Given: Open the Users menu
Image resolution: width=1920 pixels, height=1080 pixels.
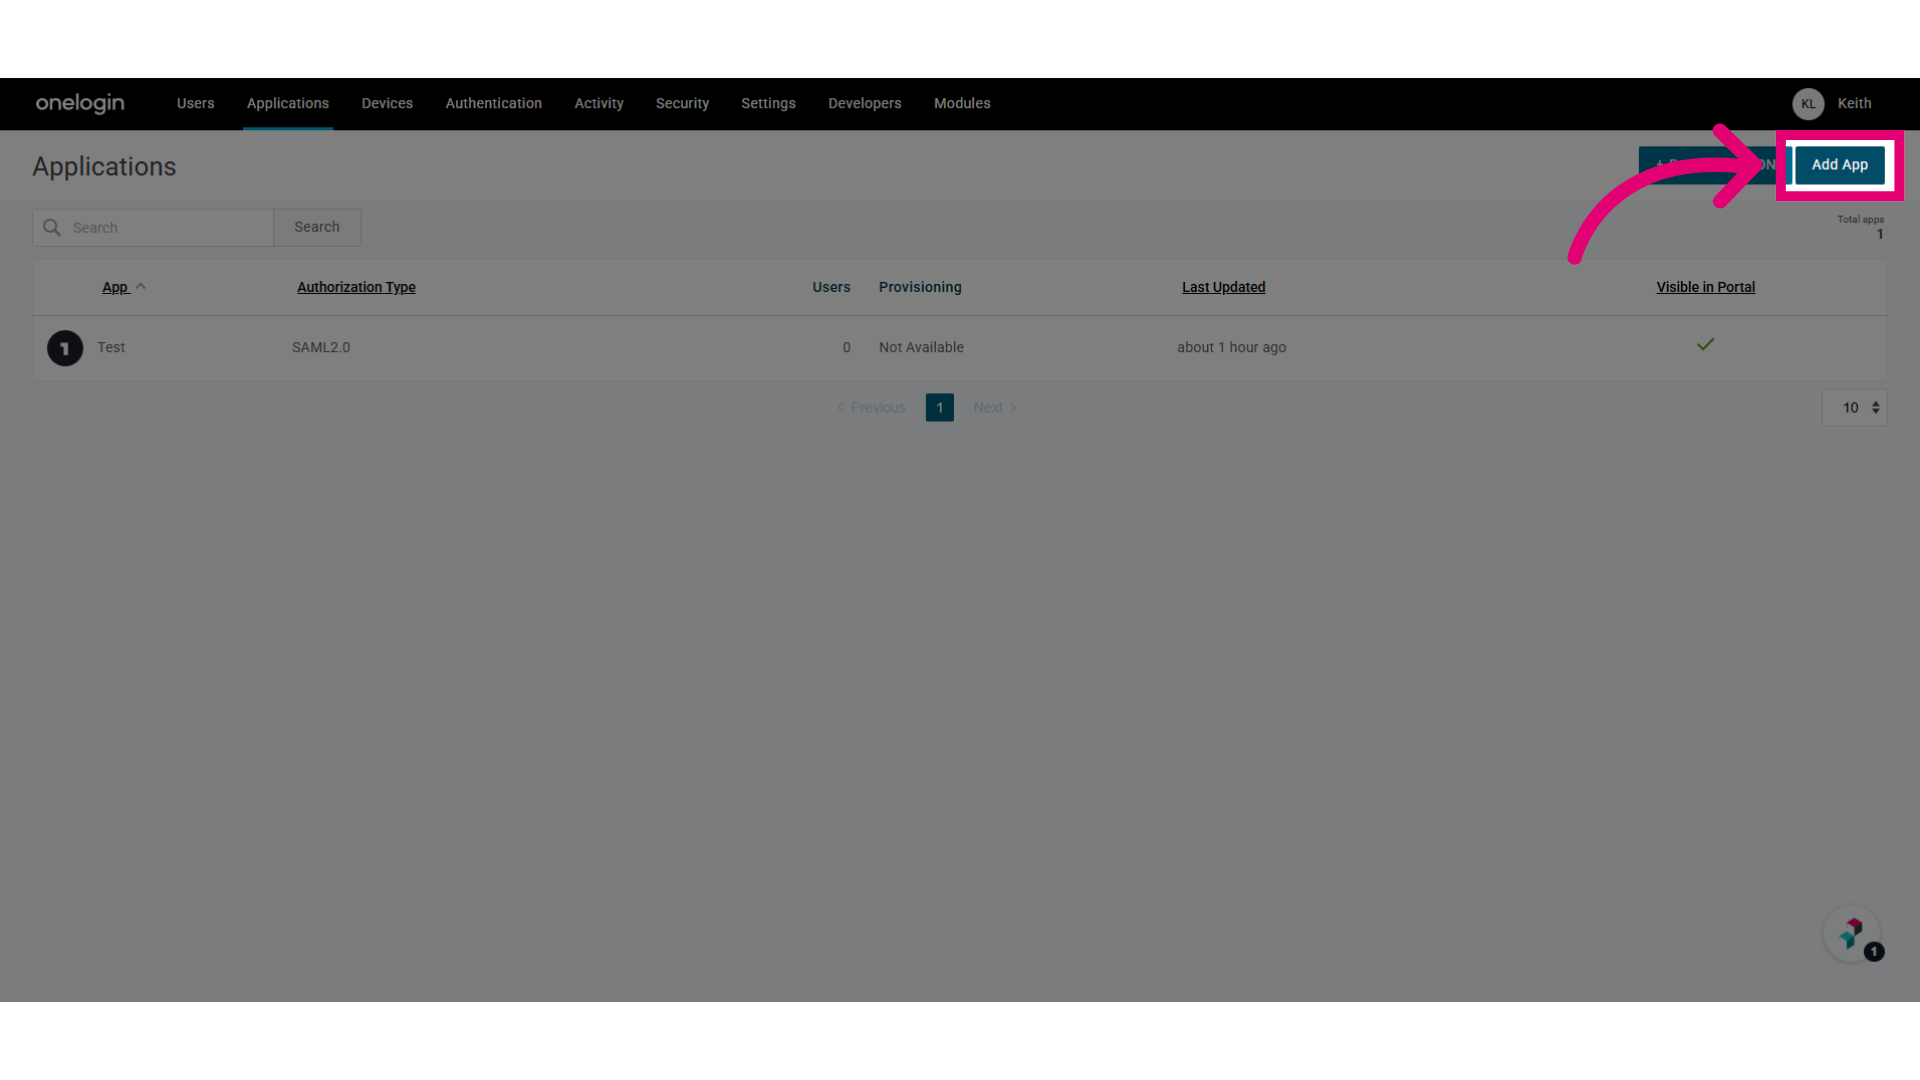Looking at the screenshot, I should click(195, 103).
